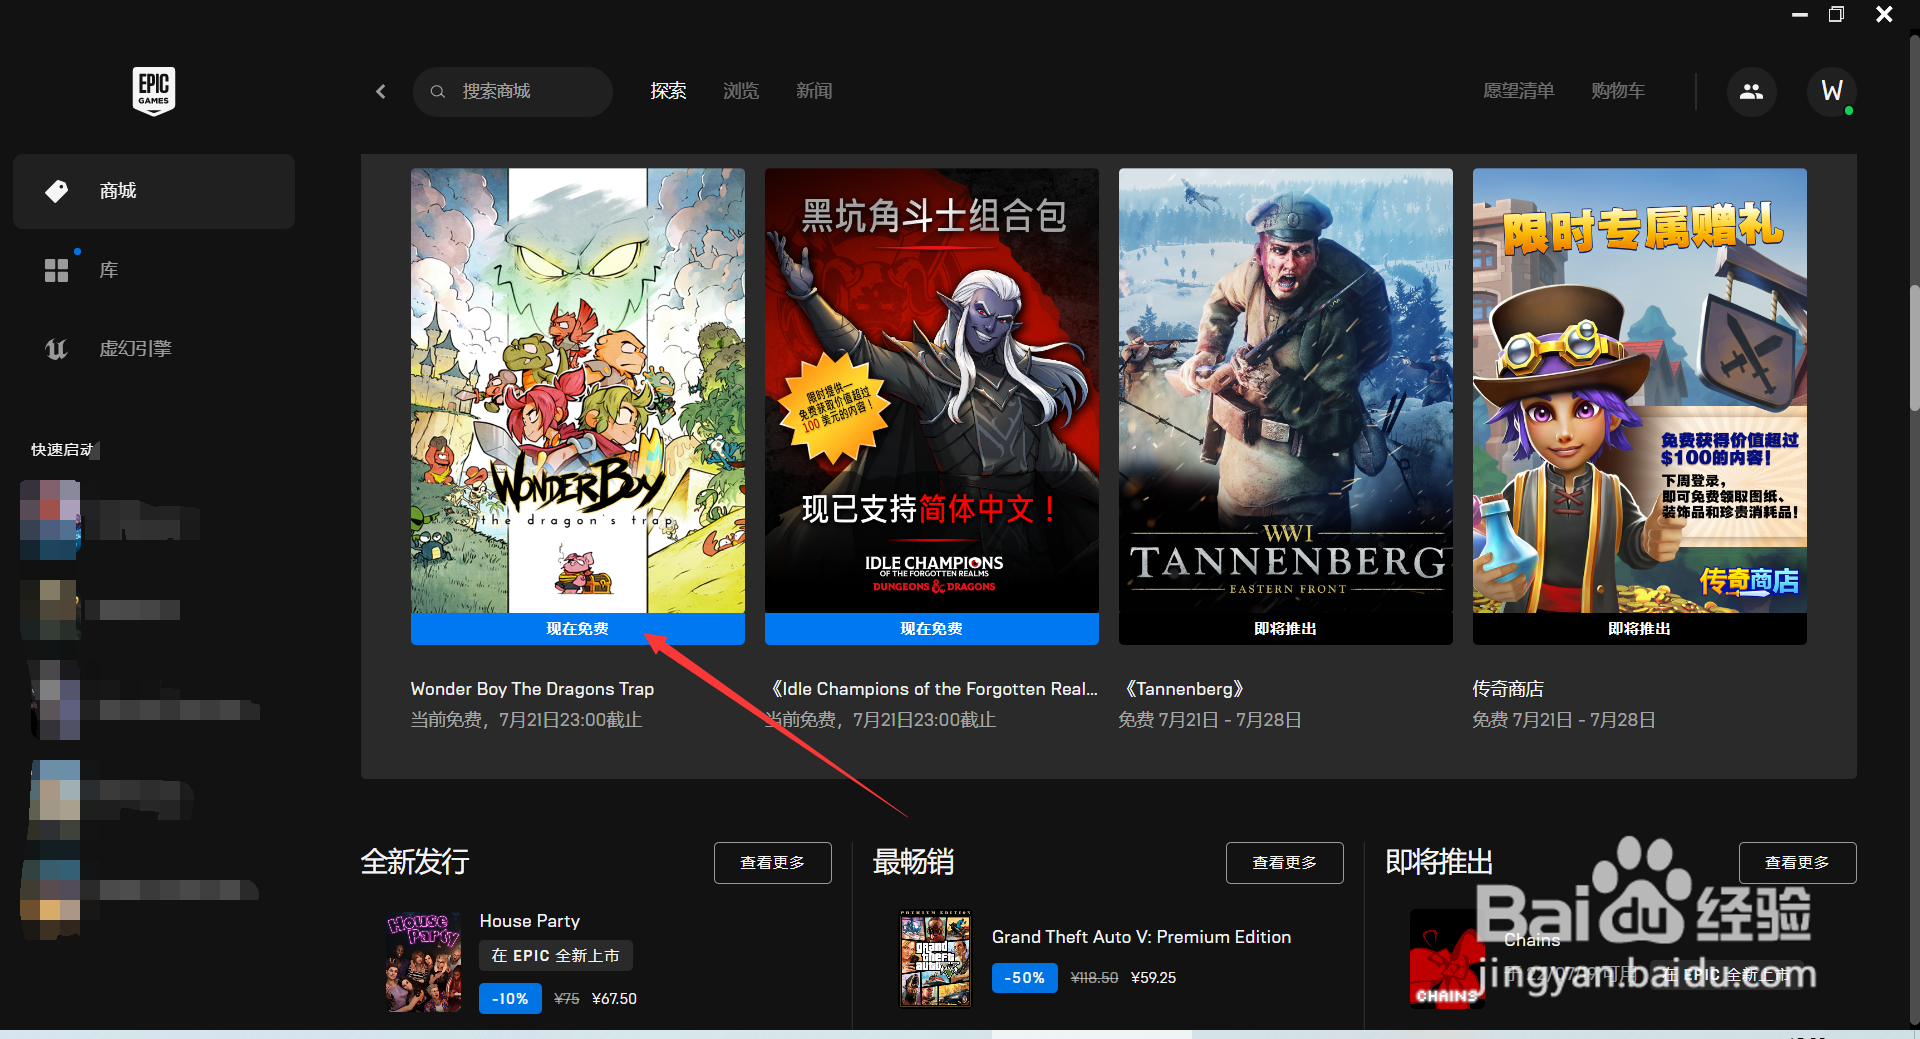Click 查看更多 beside 最畅销

tap(1285, 863)
